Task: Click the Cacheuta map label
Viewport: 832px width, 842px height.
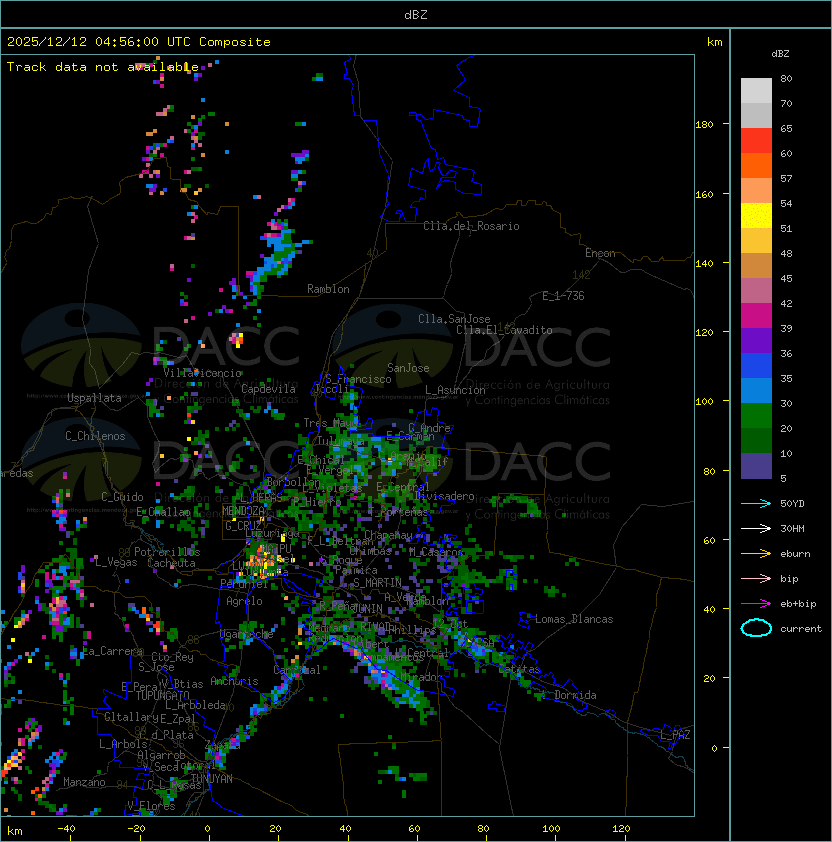Action: click(171, 563)
